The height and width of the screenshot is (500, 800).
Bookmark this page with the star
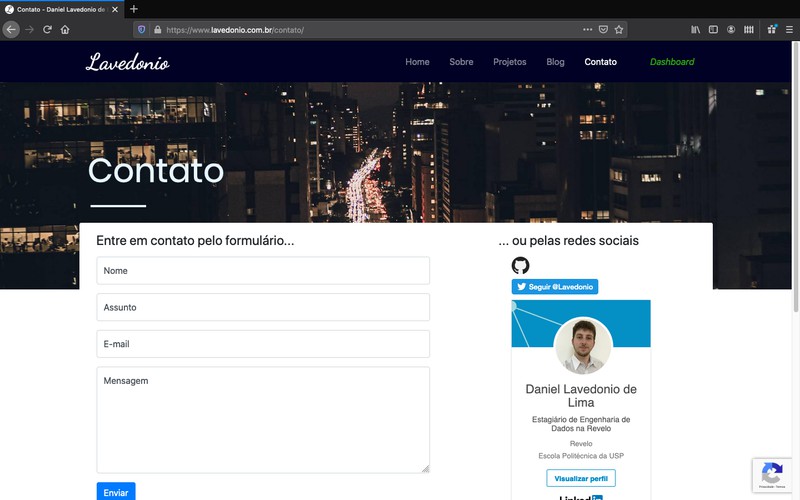619,30
